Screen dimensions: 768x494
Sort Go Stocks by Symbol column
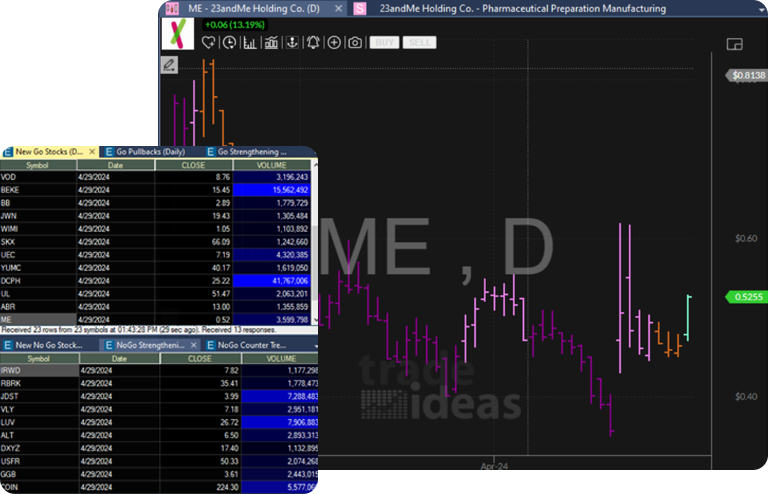point(38,165)
